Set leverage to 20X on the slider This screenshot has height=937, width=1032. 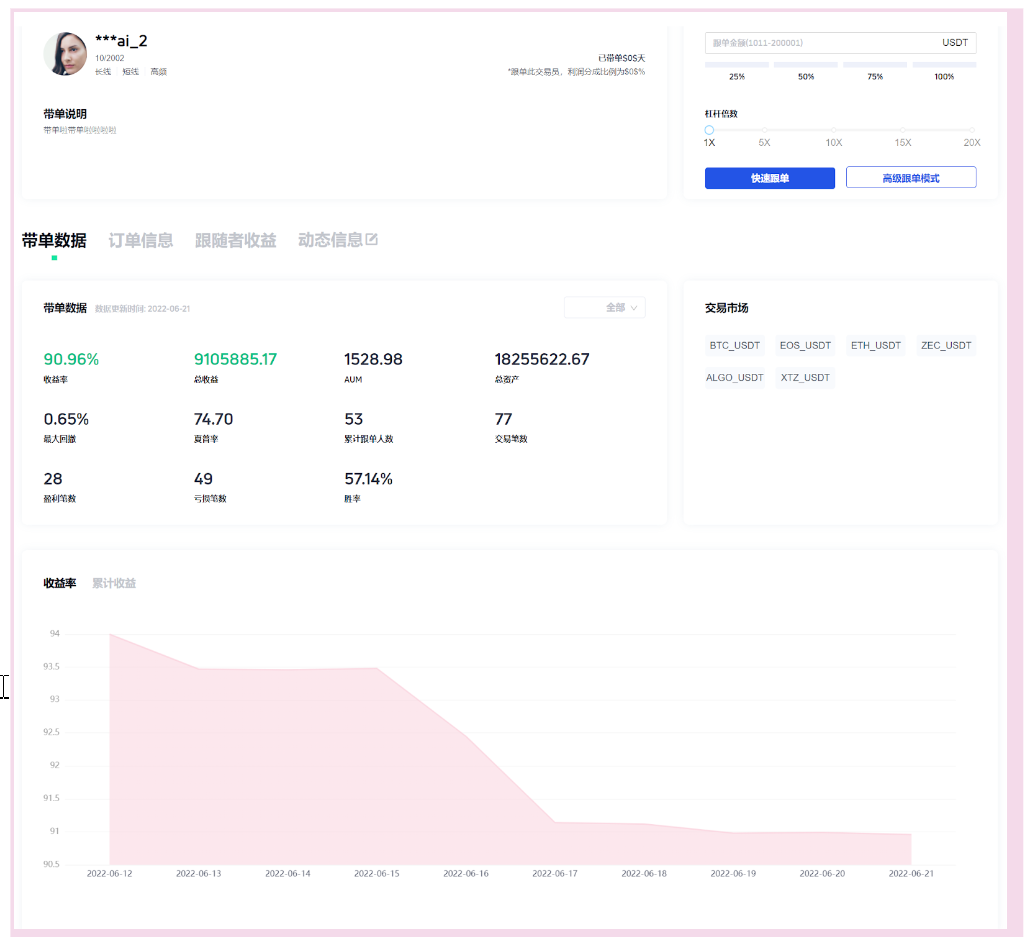pos(971,130)
